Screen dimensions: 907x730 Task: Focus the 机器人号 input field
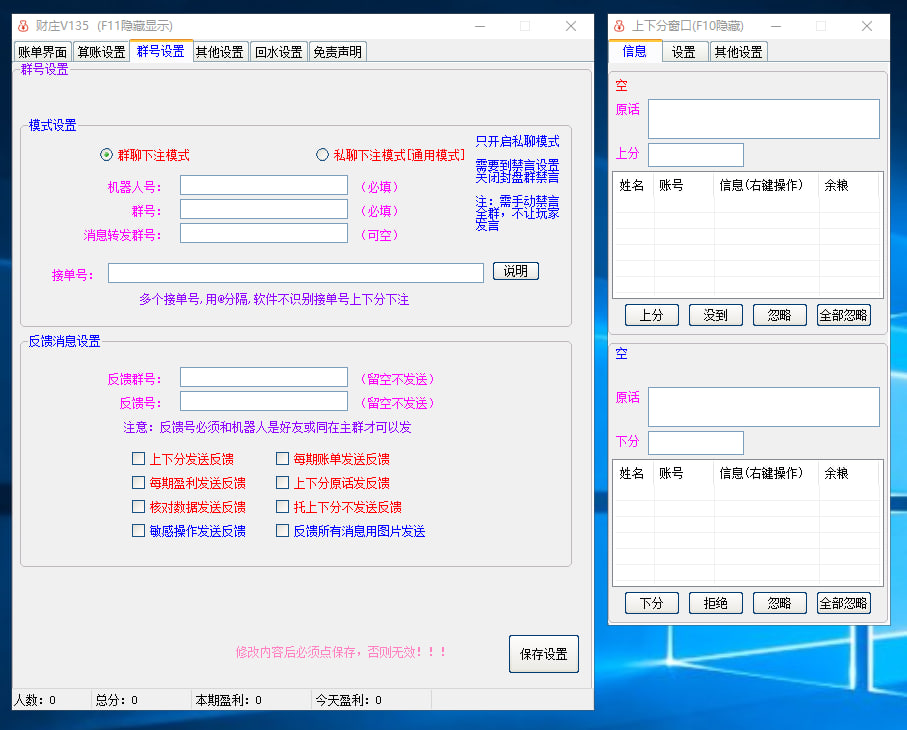[x=264, y=185]
